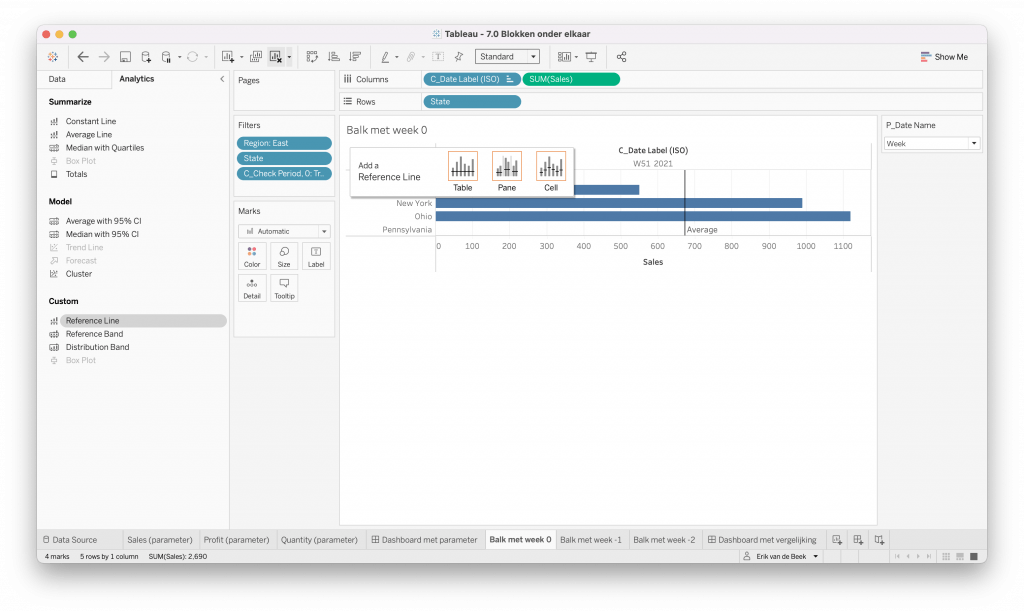Open Presentation mode from toolbar
This screenshot has width=1024, height=612.
pos(591,57)
